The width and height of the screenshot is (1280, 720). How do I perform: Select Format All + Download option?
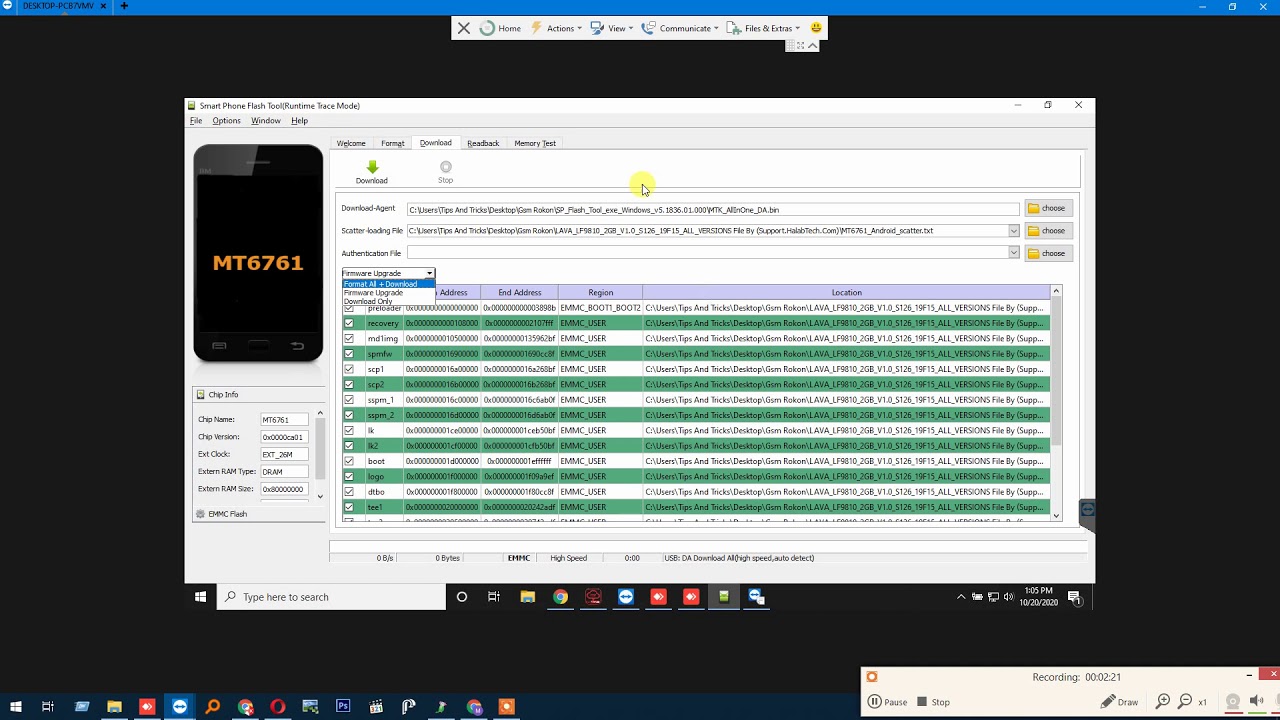[x=388, y=284]
